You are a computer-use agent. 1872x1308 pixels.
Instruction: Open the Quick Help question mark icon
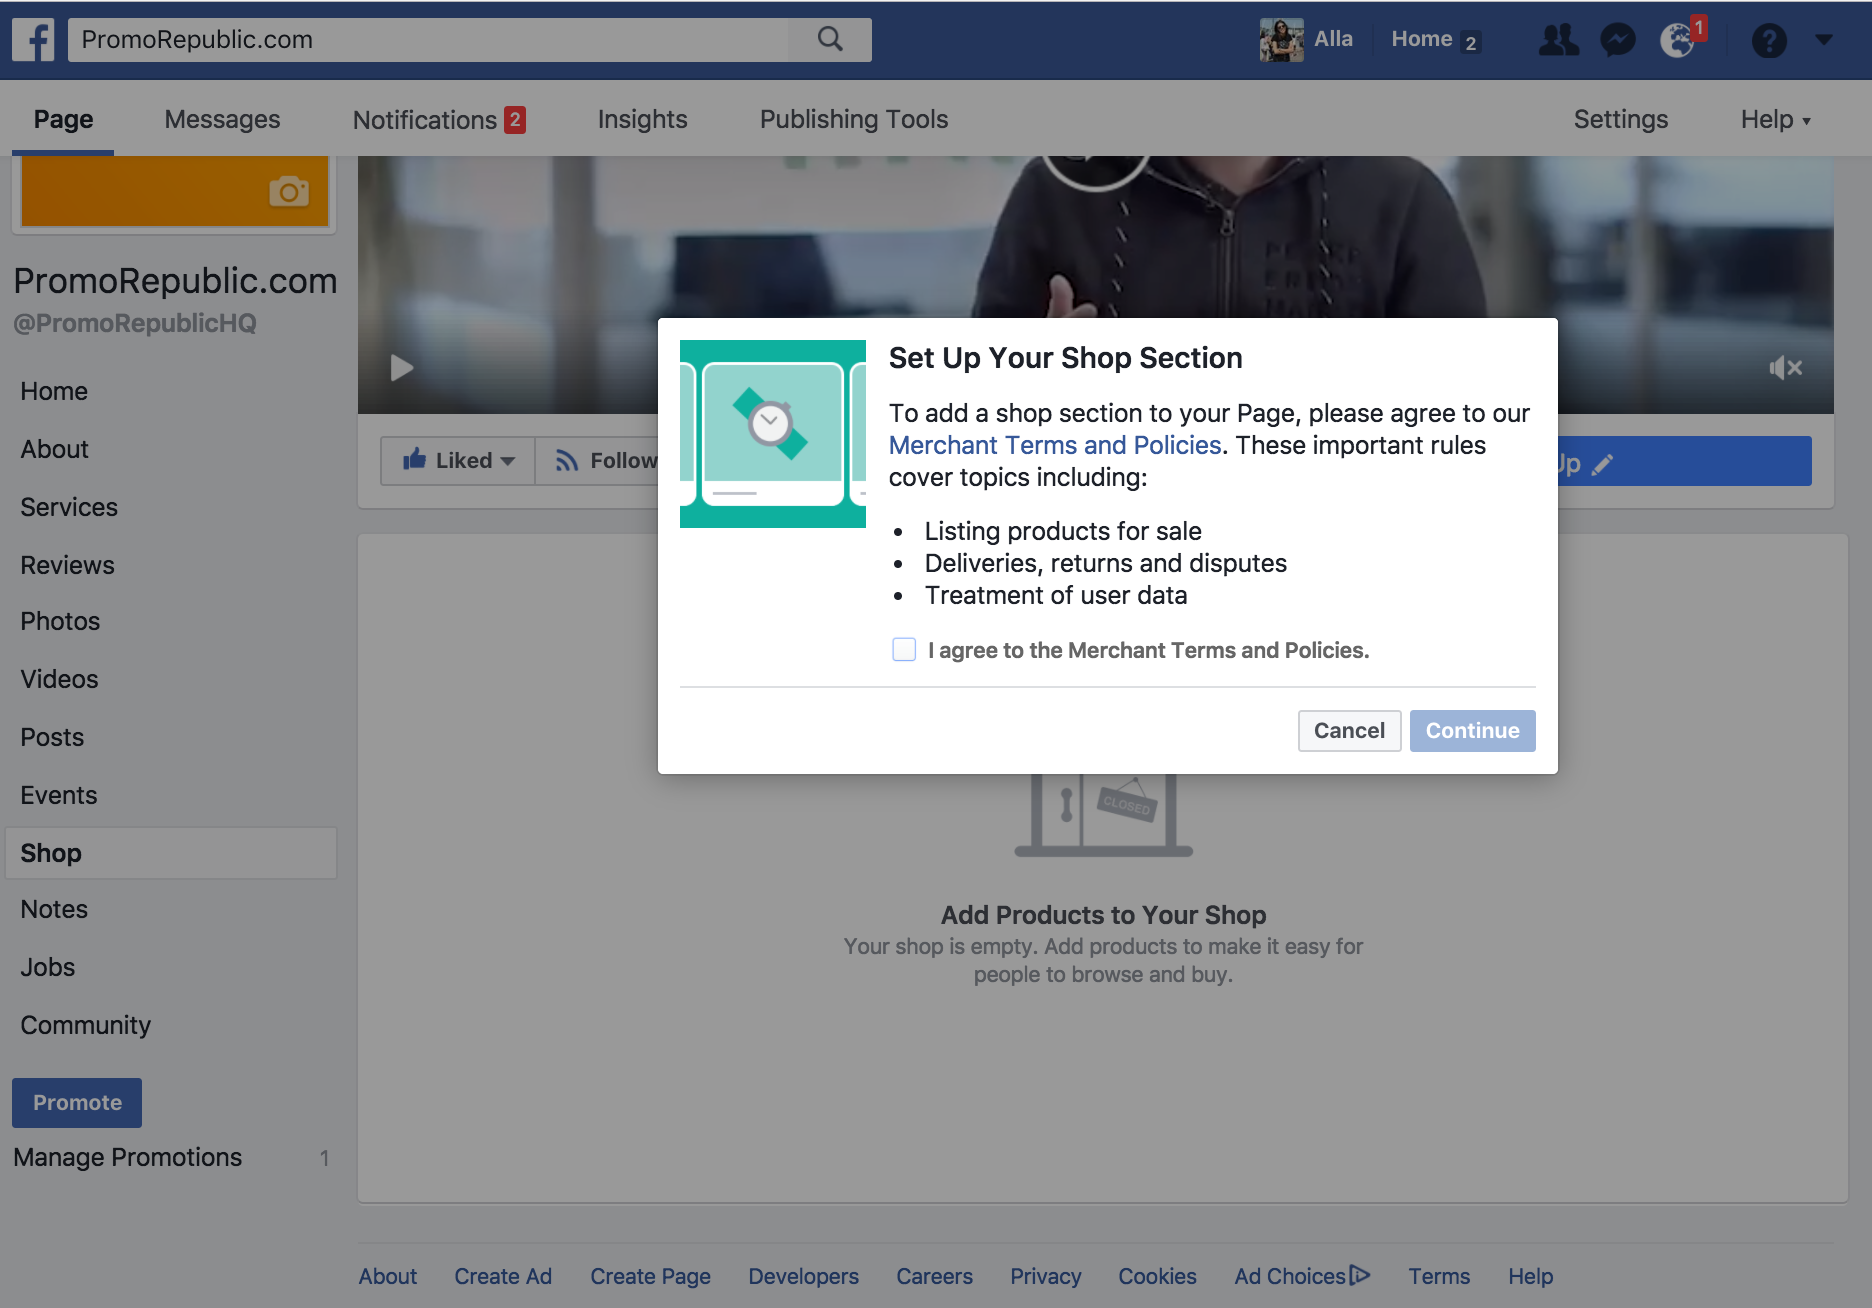[1769, 40]
